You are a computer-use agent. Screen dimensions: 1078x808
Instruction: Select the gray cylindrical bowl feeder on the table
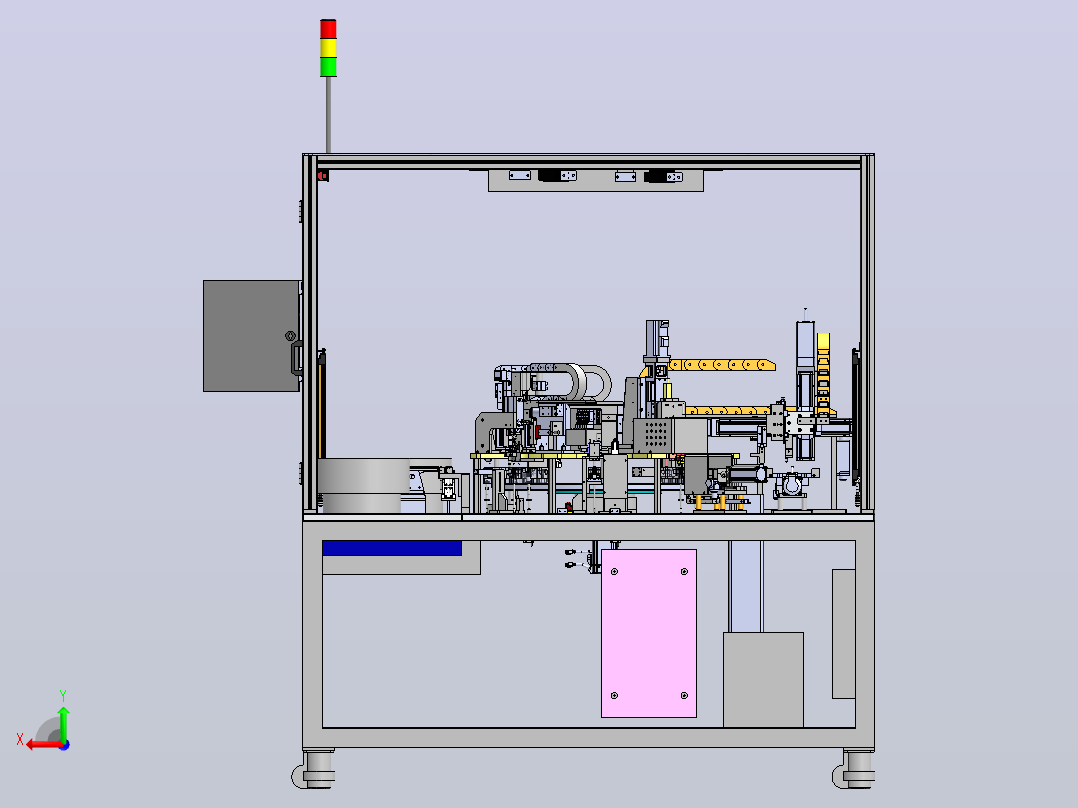pyautogui.click(x=364, y=485)
